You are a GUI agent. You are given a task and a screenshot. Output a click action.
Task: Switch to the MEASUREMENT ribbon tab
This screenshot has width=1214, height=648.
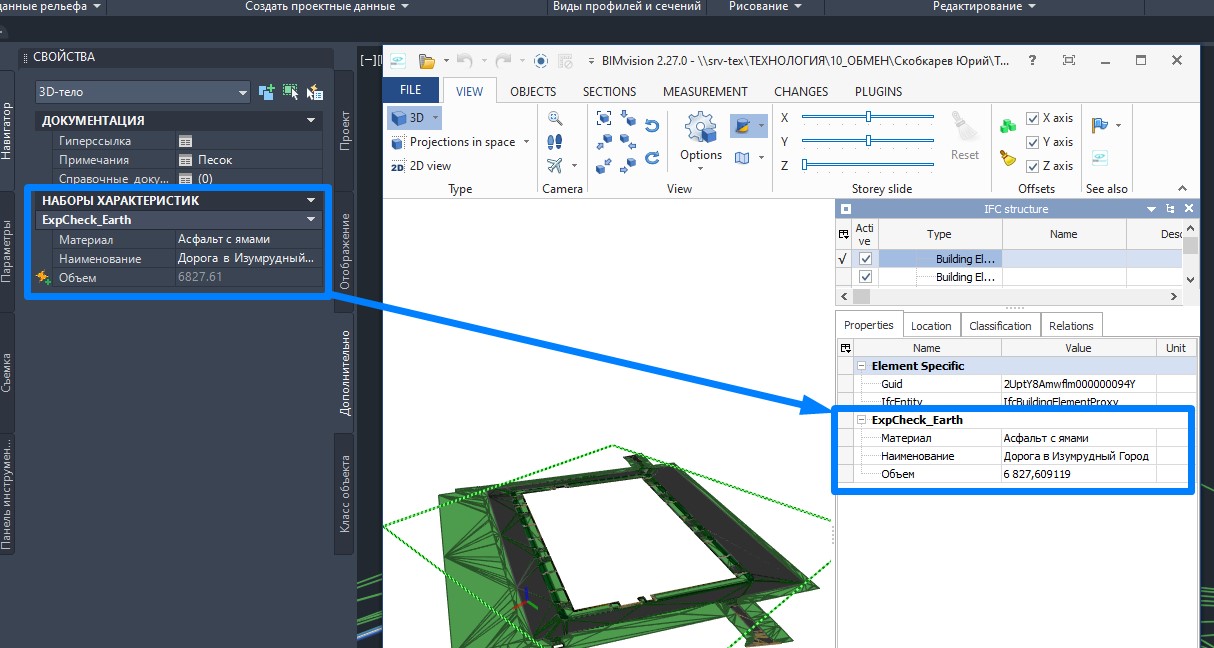pyautogui.click(x=705, y=91)
